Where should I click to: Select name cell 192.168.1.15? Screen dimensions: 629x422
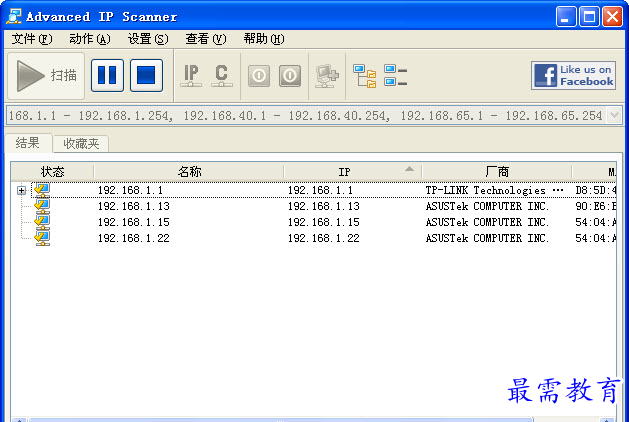pyautogui.click(x=134, y=222)
